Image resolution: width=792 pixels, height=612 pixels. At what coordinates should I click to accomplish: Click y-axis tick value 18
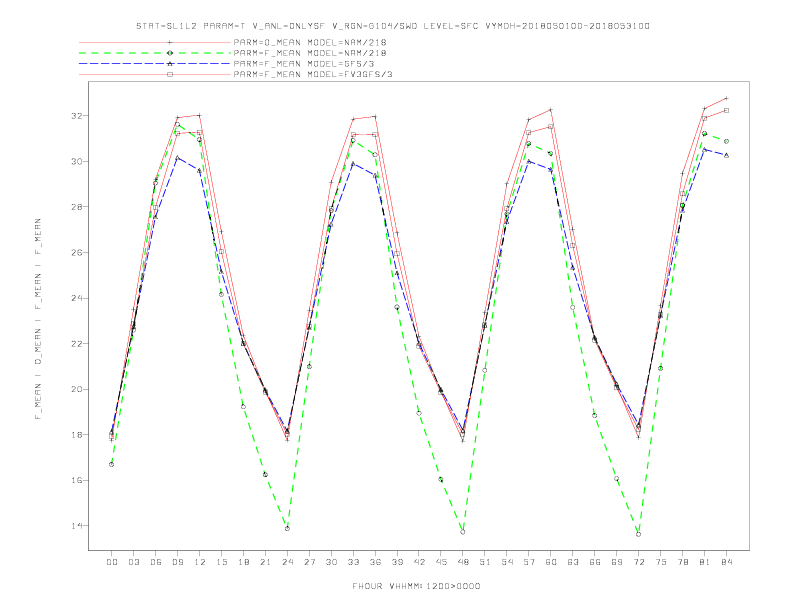pos(76,435)
